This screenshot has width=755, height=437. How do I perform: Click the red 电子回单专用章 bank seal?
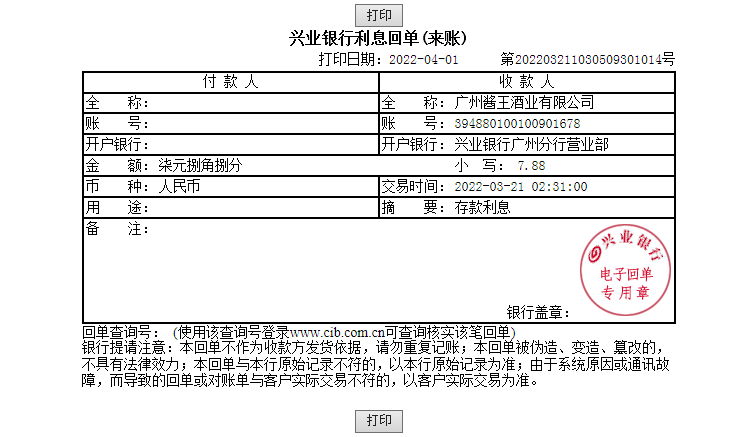click(x=625, y=270)
